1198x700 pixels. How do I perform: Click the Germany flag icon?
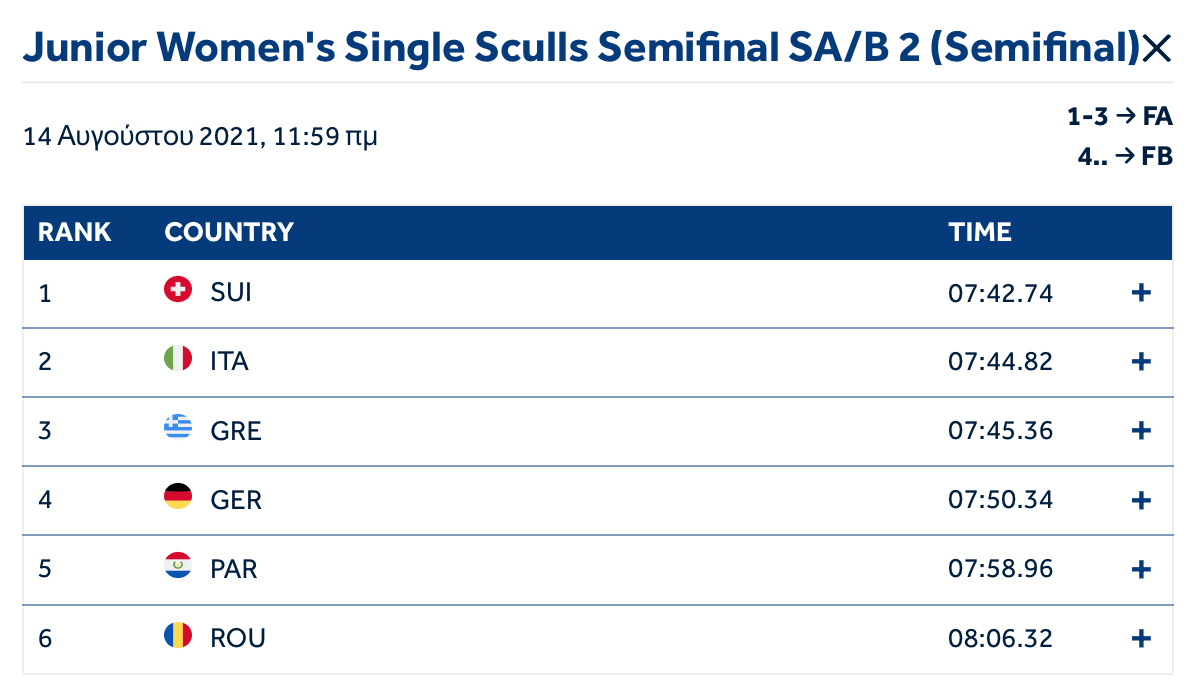pyautogui.click(x=177, y=497)
